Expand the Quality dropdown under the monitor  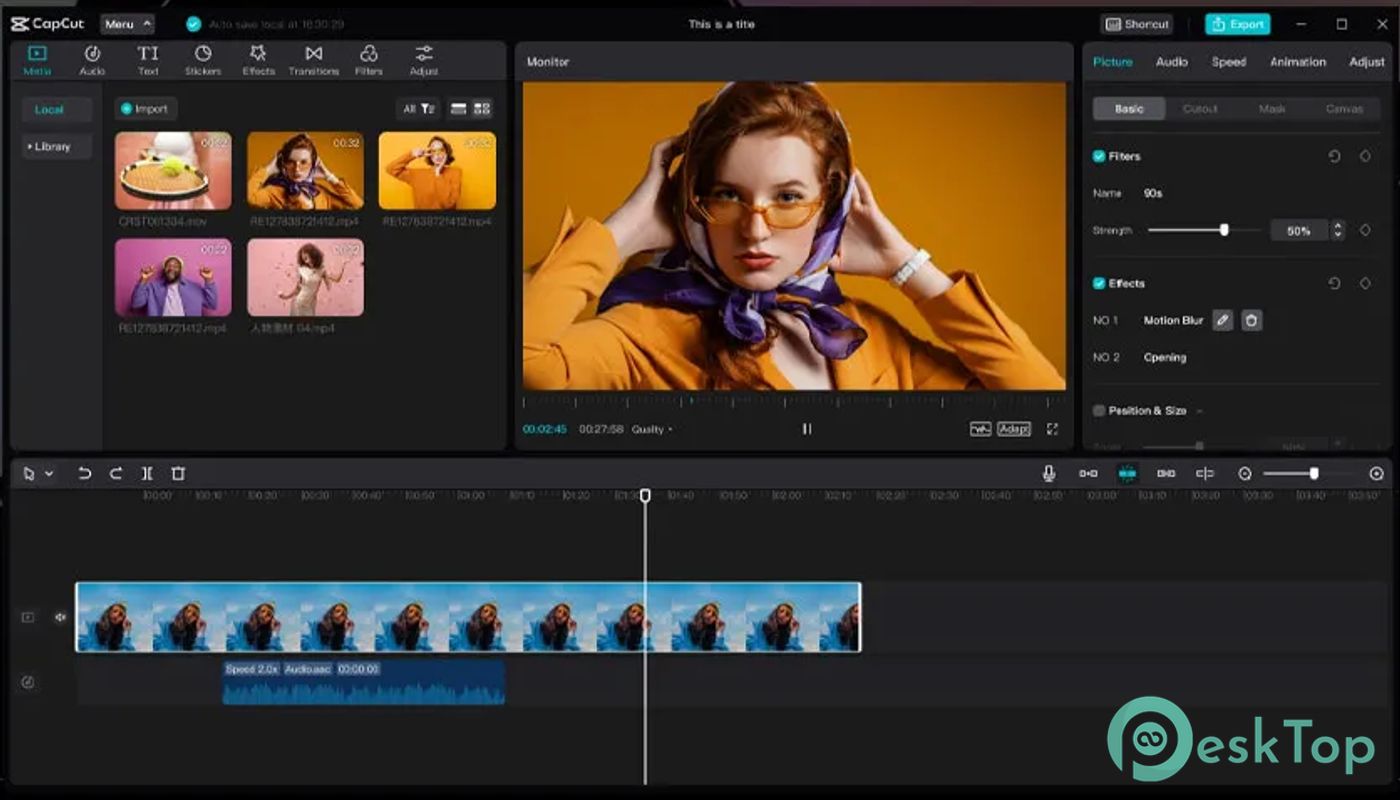pyautogui.click(x=652, y=430)
